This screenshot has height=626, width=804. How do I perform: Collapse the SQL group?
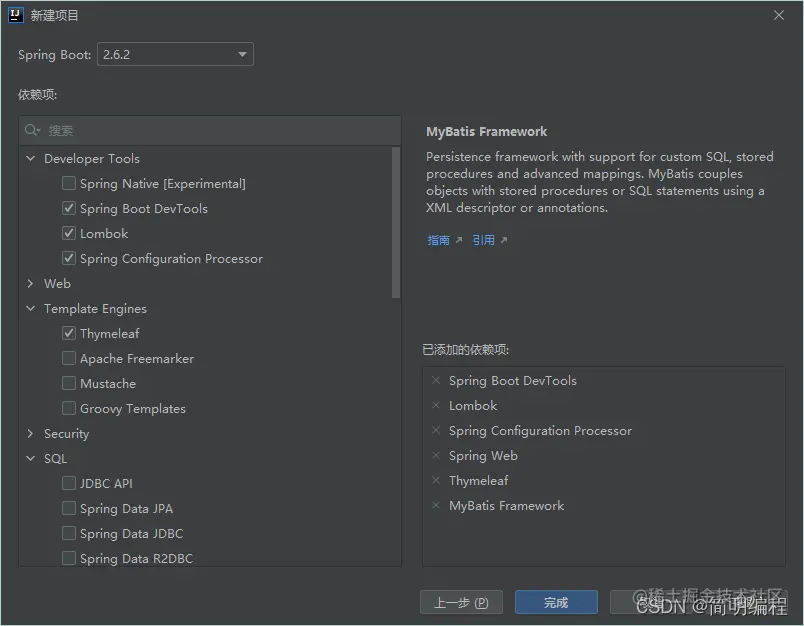[x=31, y=458]
